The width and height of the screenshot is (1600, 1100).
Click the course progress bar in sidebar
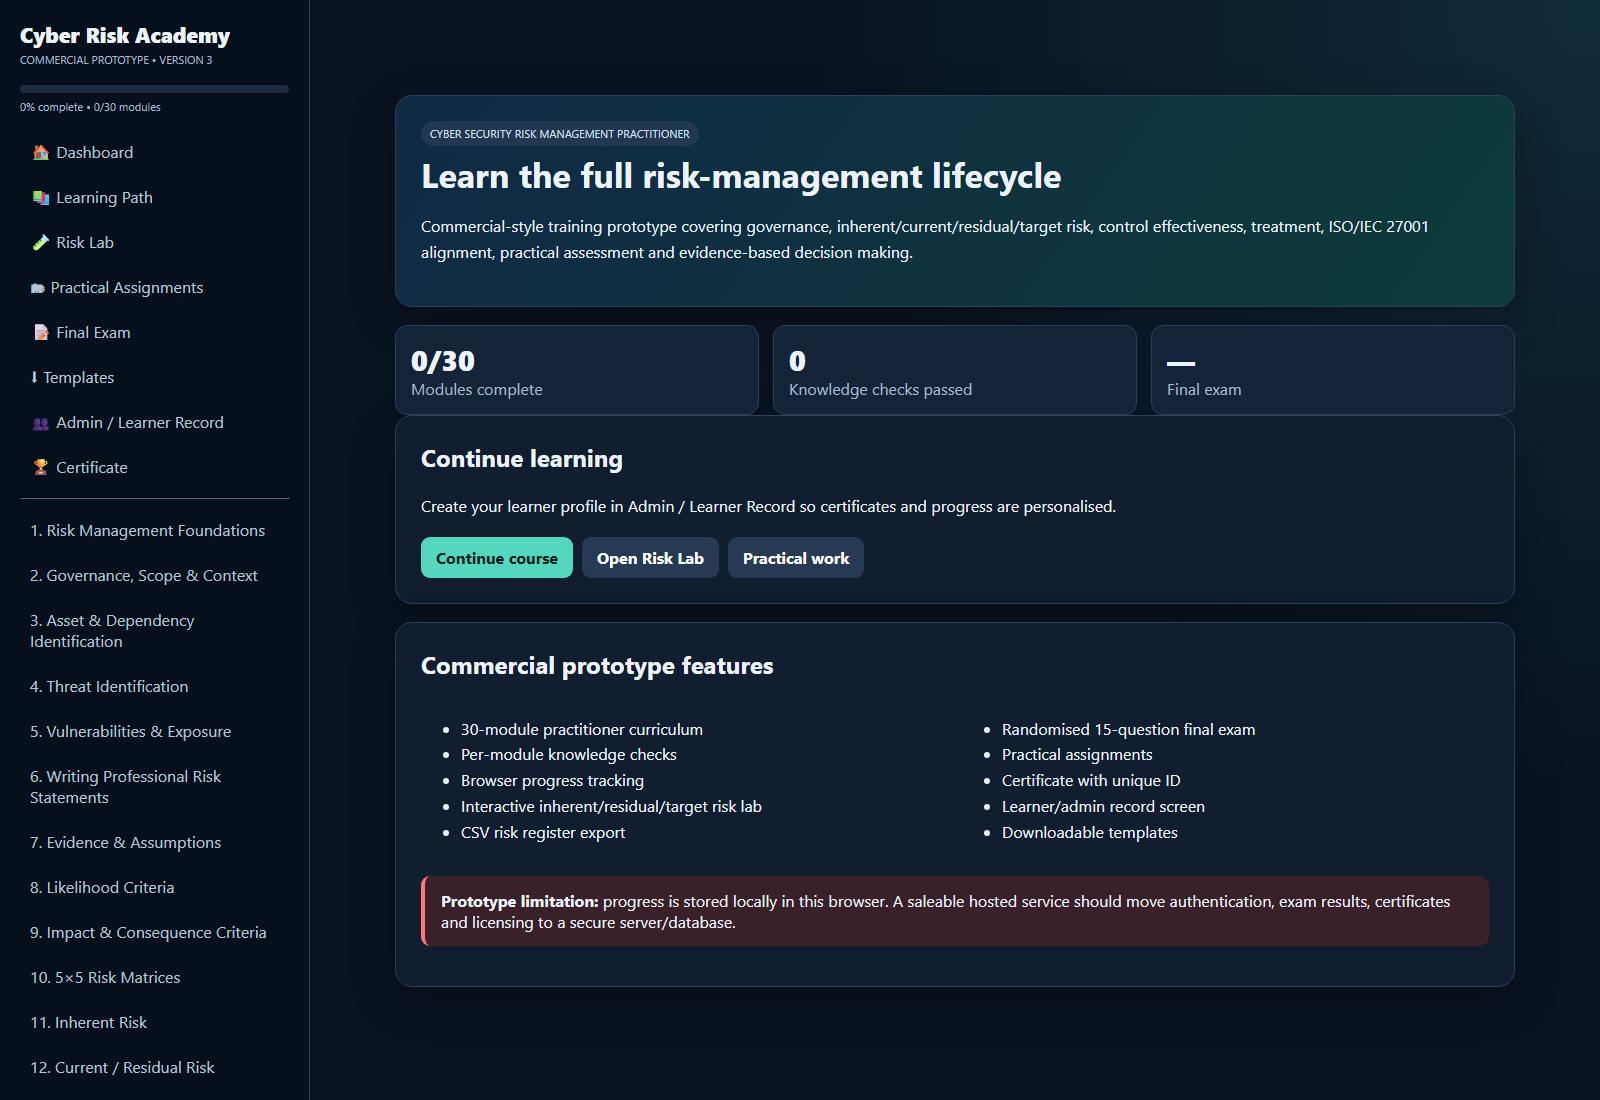coord(155,89)
